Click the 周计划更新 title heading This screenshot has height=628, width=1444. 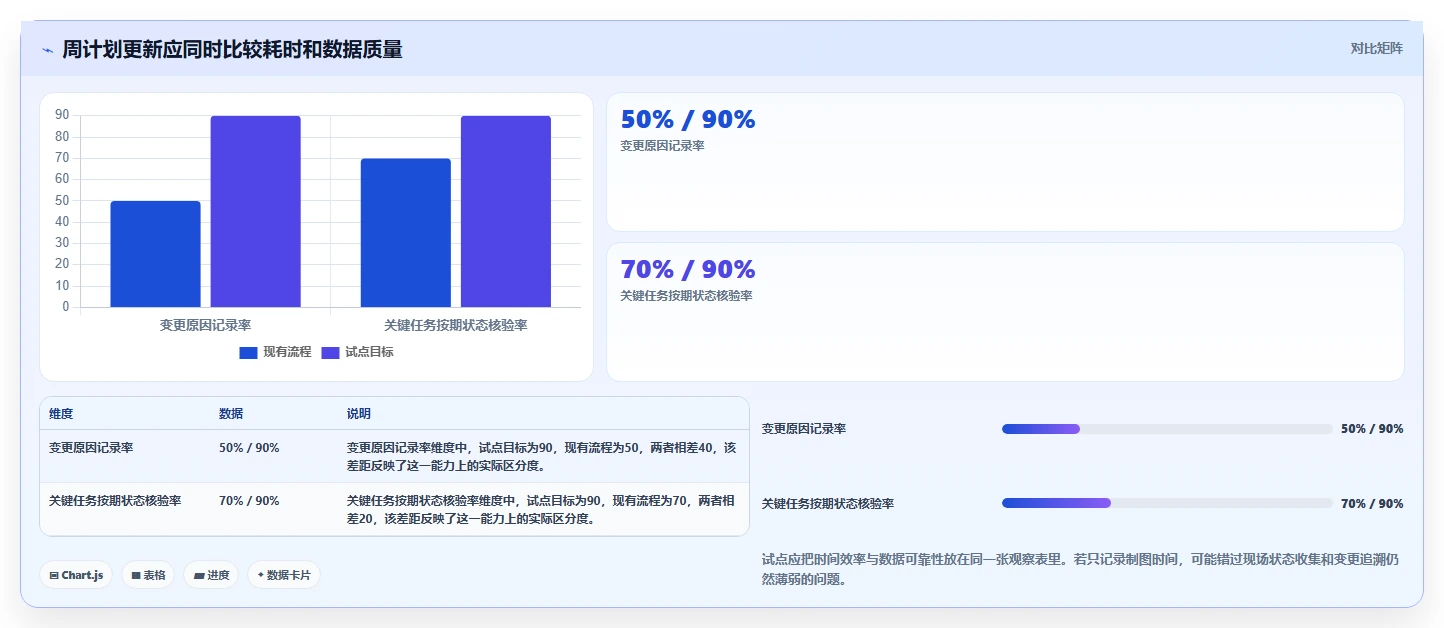(x=232, y=50)
